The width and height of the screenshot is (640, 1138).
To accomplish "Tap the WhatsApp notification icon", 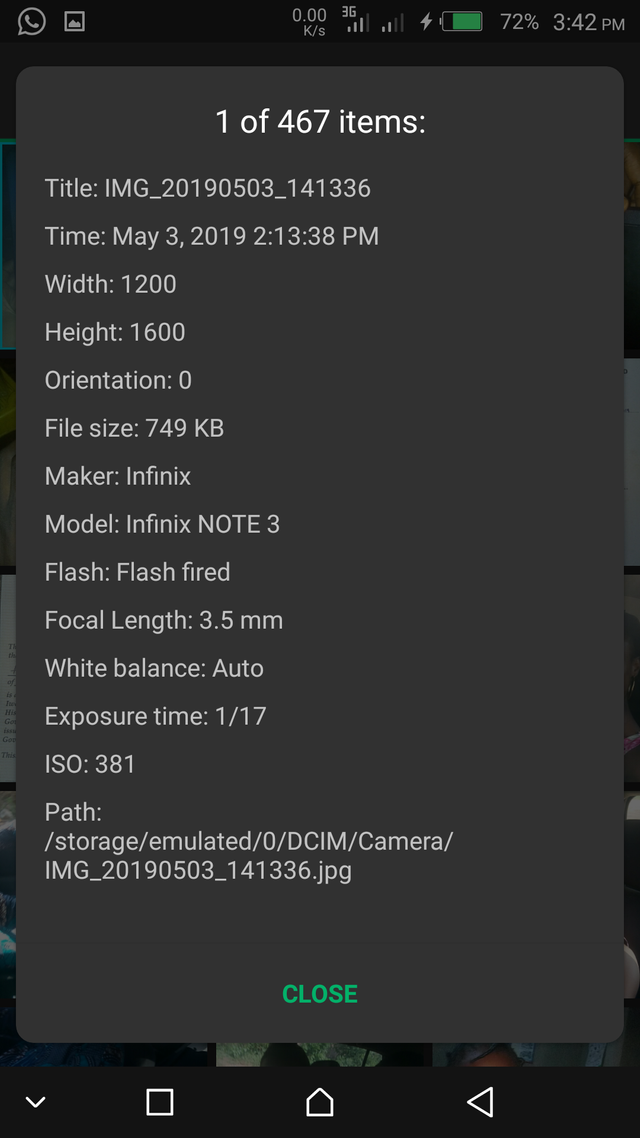I will tap(32, 21).
